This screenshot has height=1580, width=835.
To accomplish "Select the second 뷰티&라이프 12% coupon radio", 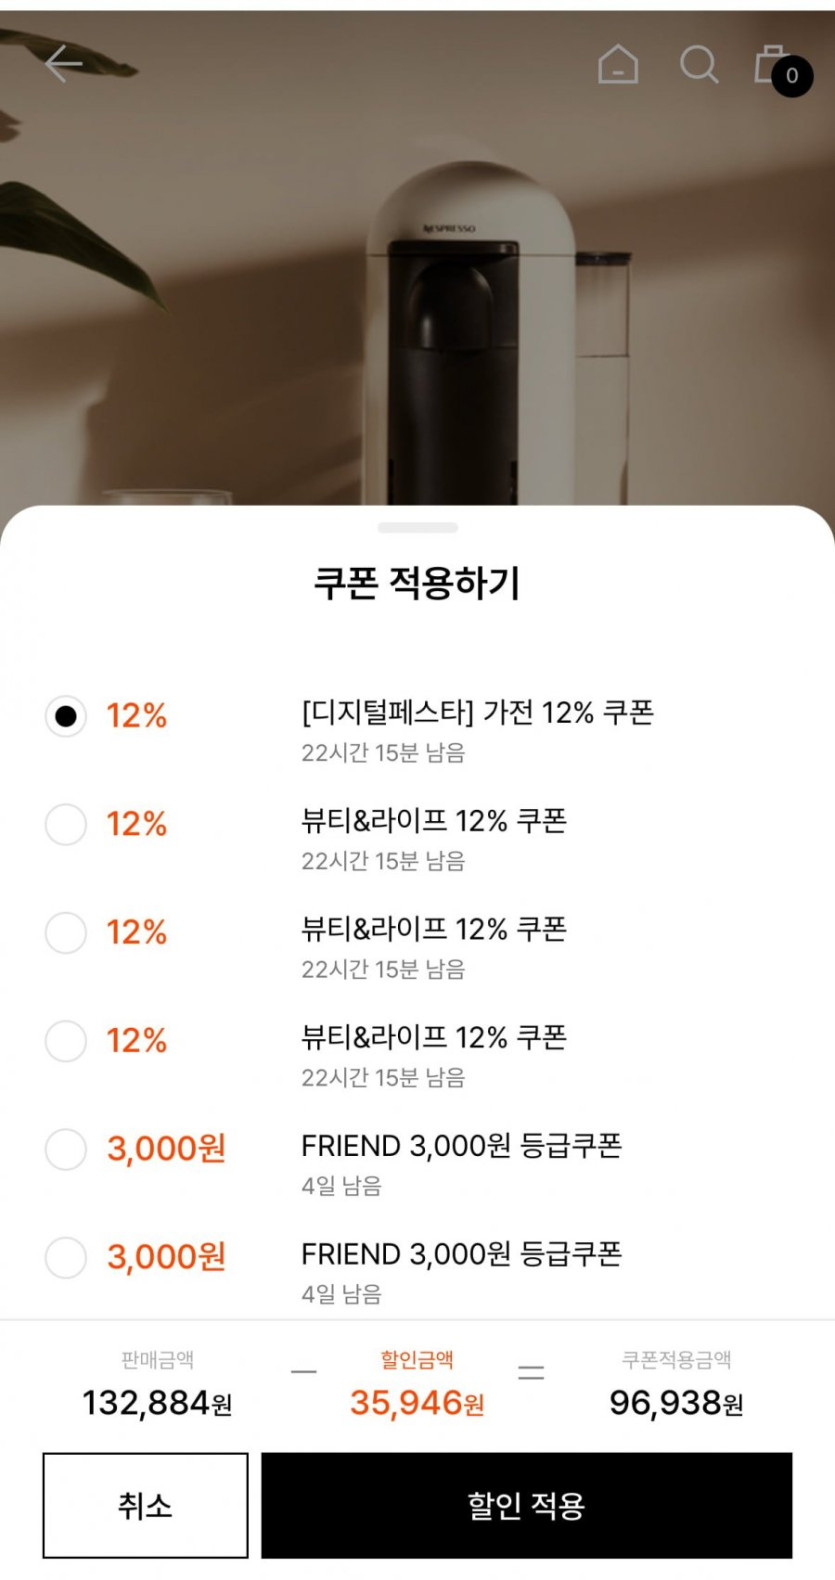I will pyautogui.click(x=66, y=932).
